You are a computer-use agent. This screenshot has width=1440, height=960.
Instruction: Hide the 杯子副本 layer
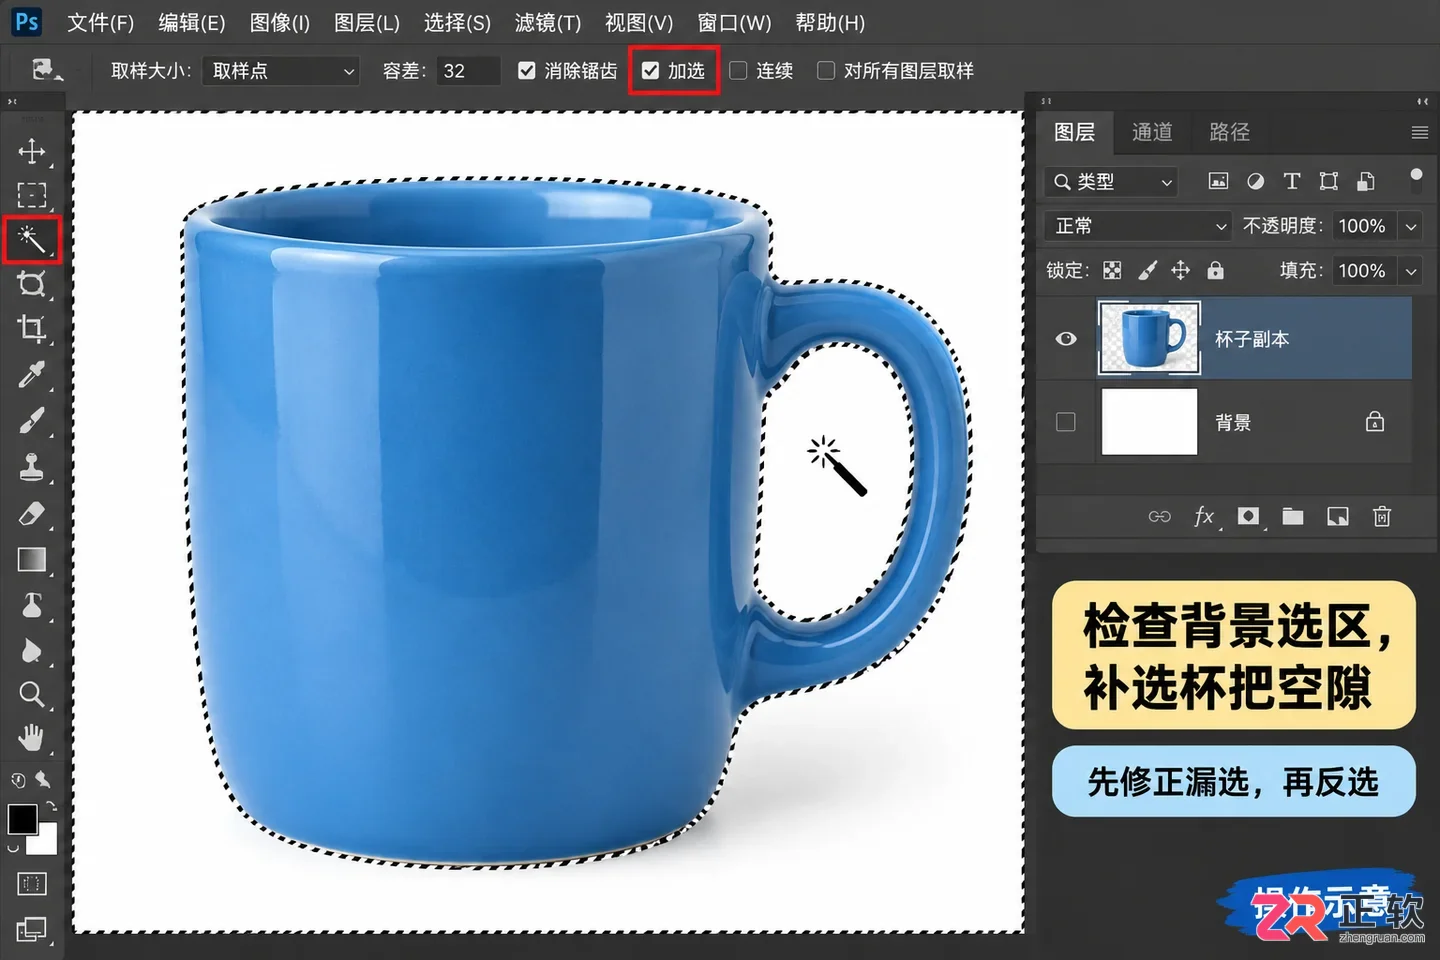coord(1066,339)
